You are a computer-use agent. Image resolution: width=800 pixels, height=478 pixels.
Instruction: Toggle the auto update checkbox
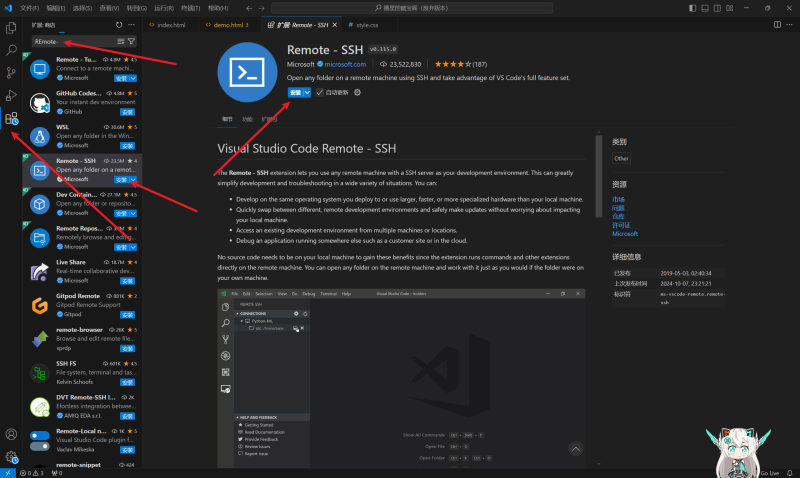point(320,93)
